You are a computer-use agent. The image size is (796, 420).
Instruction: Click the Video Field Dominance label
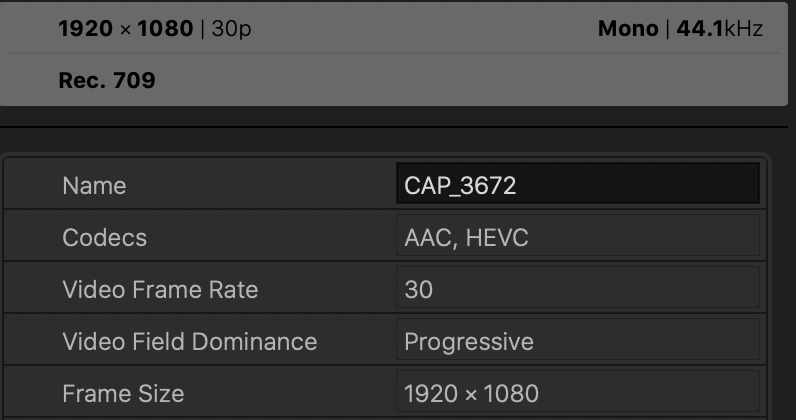[189, 341]
